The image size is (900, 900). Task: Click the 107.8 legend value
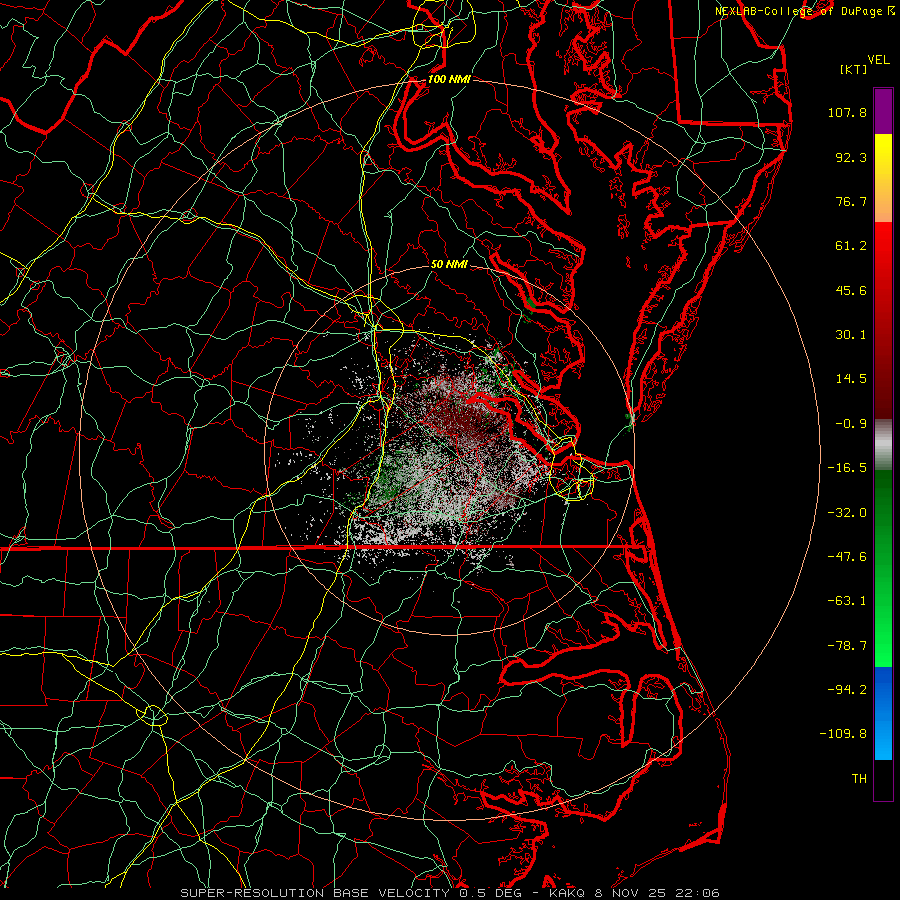[x=847, y=112]
